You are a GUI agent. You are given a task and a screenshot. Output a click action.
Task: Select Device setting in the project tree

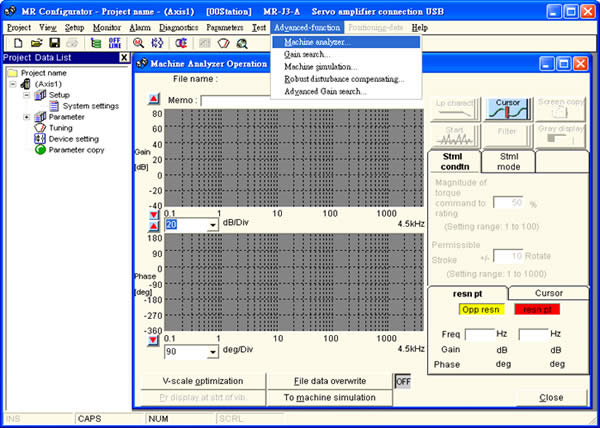pos(74,139)
